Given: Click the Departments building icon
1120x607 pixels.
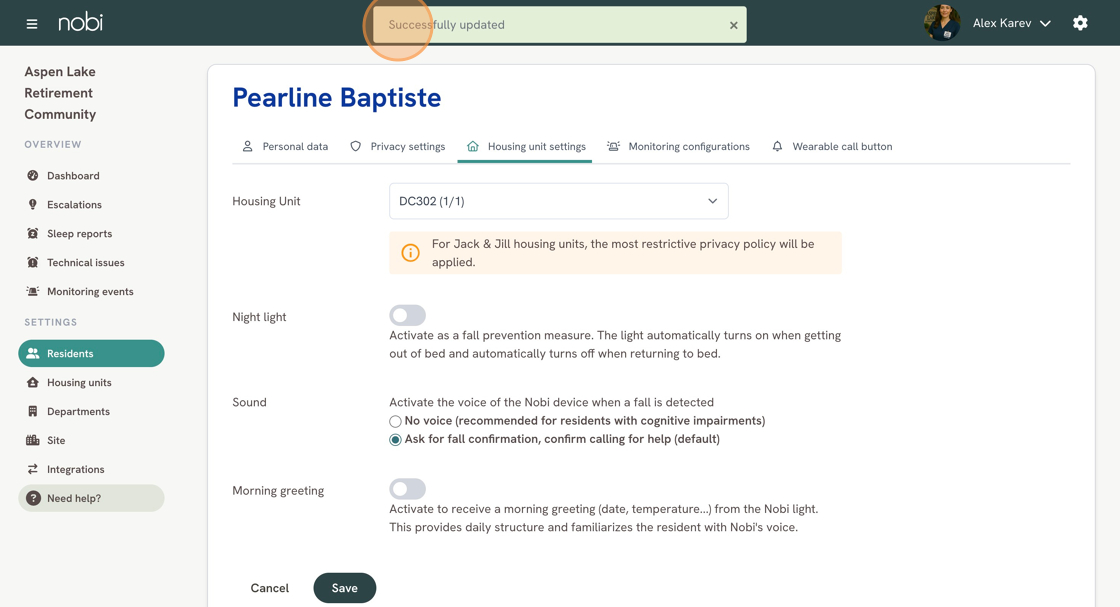Looking at the screenshot, I should point(32,411).
